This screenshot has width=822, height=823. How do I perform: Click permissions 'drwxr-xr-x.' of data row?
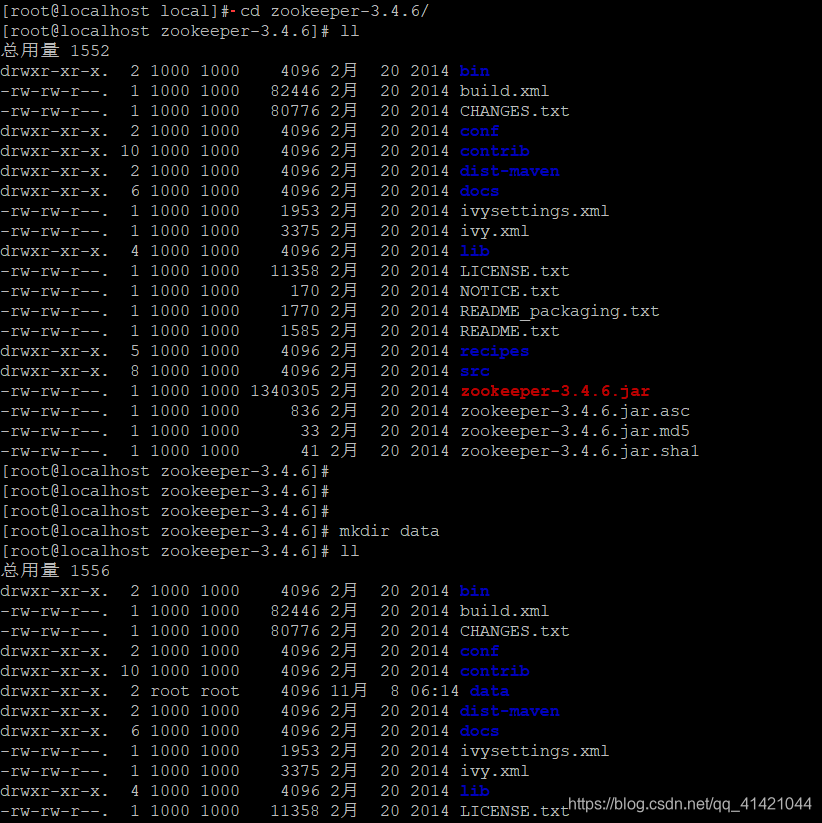[x=55, y=691]
